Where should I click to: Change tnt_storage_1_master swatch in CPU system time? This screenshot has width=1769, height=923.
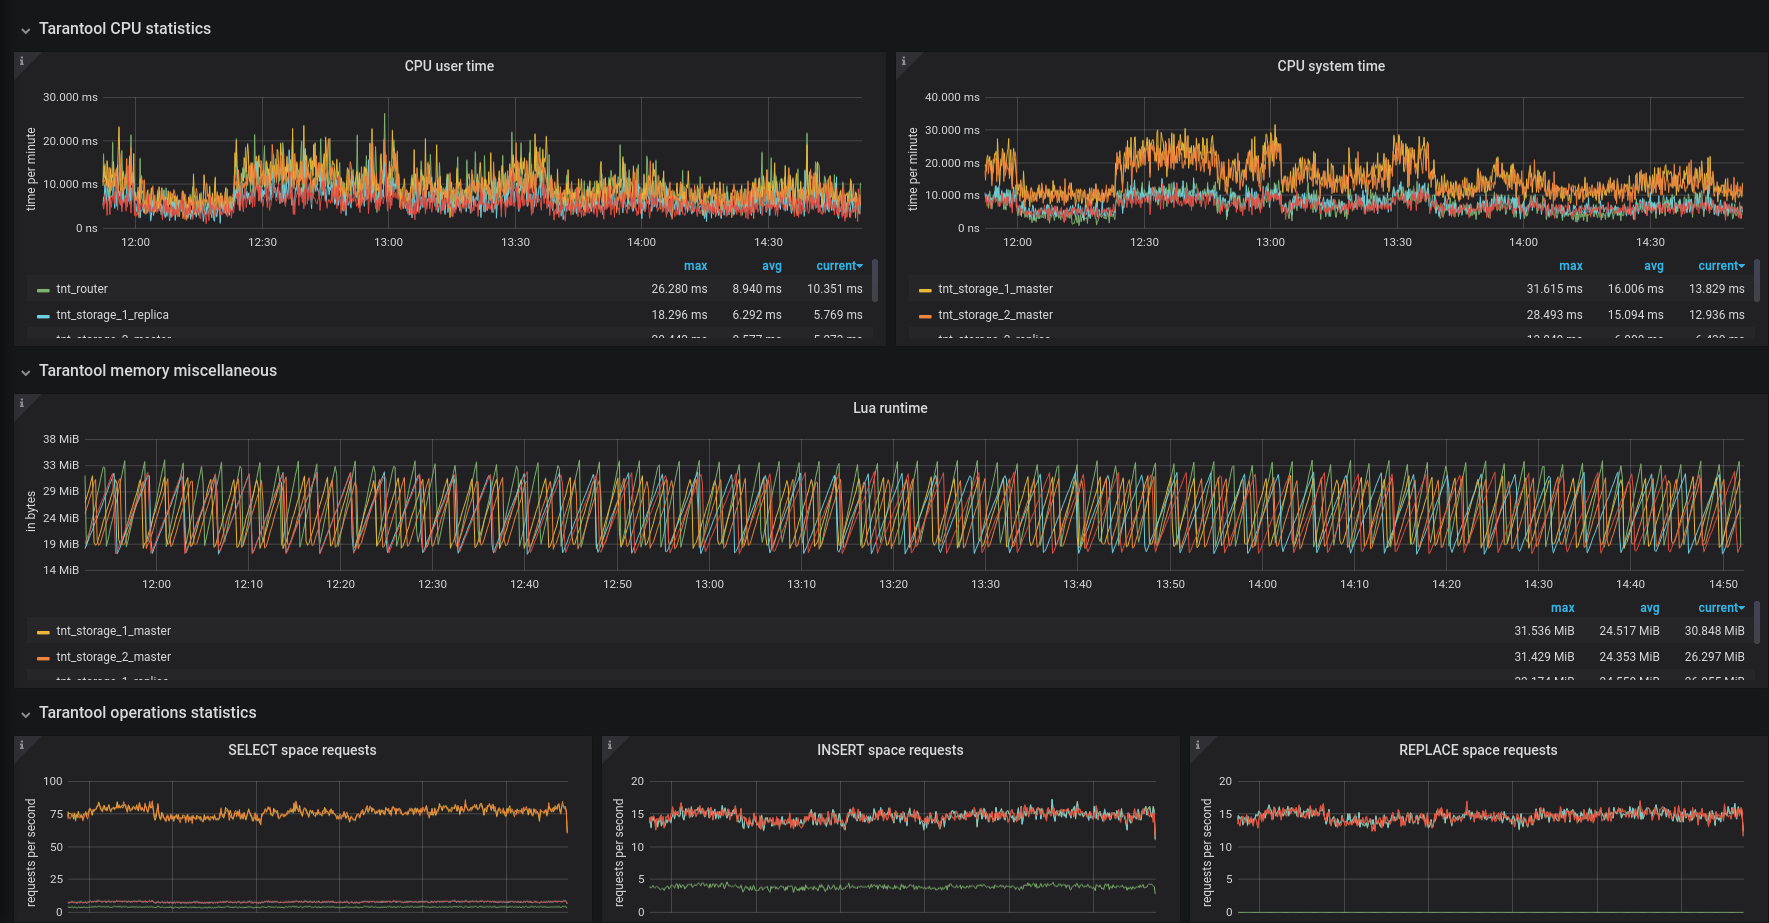tap(925, 290)
